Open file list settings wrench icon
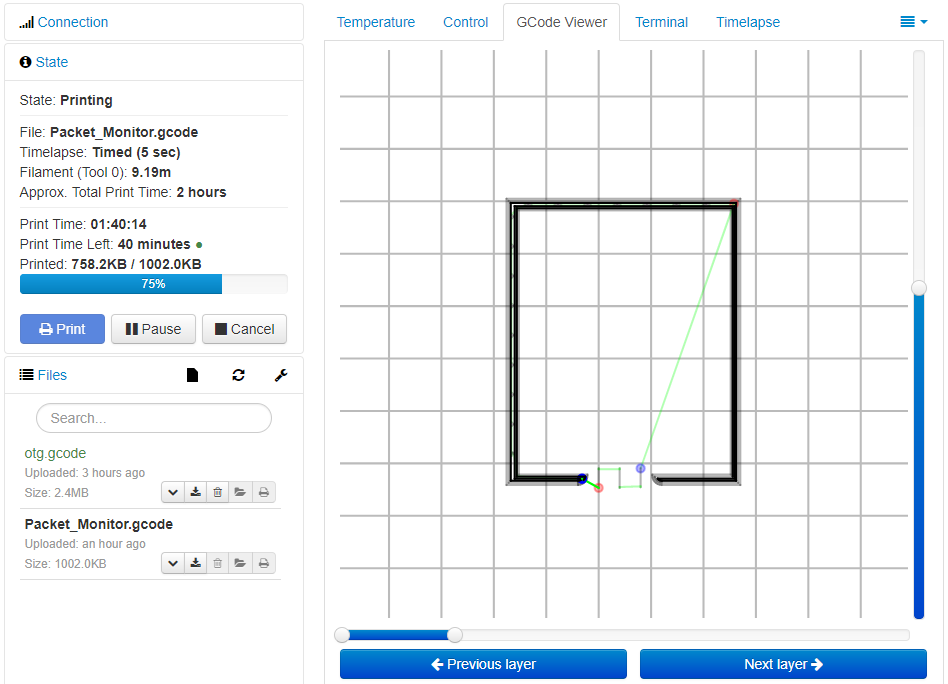 (x=281, y=375)
